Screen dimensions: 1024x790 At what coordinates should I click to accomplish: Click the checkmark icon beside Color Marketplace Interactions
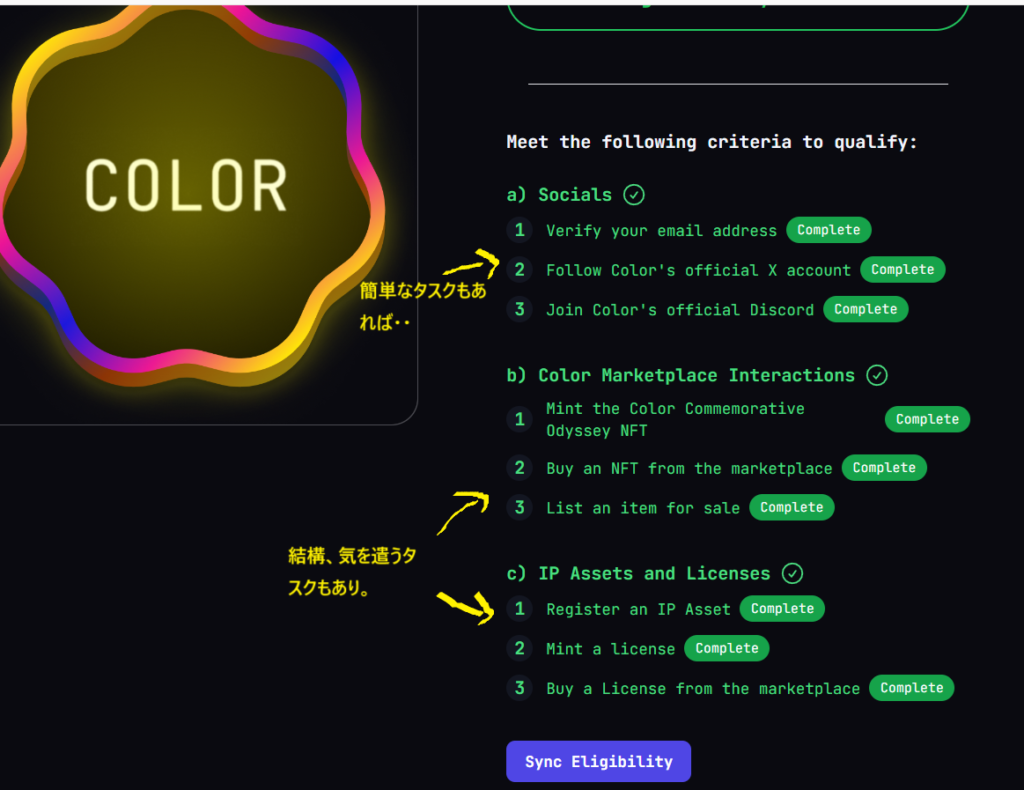(876, 375)
